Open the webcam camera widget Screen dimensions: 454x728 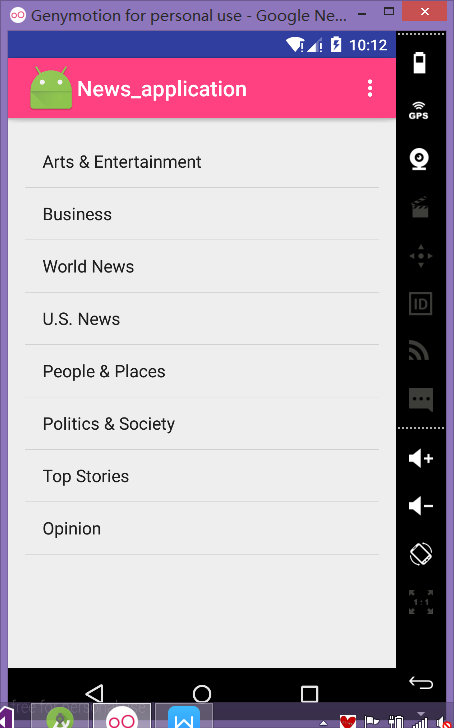[419, 159]
